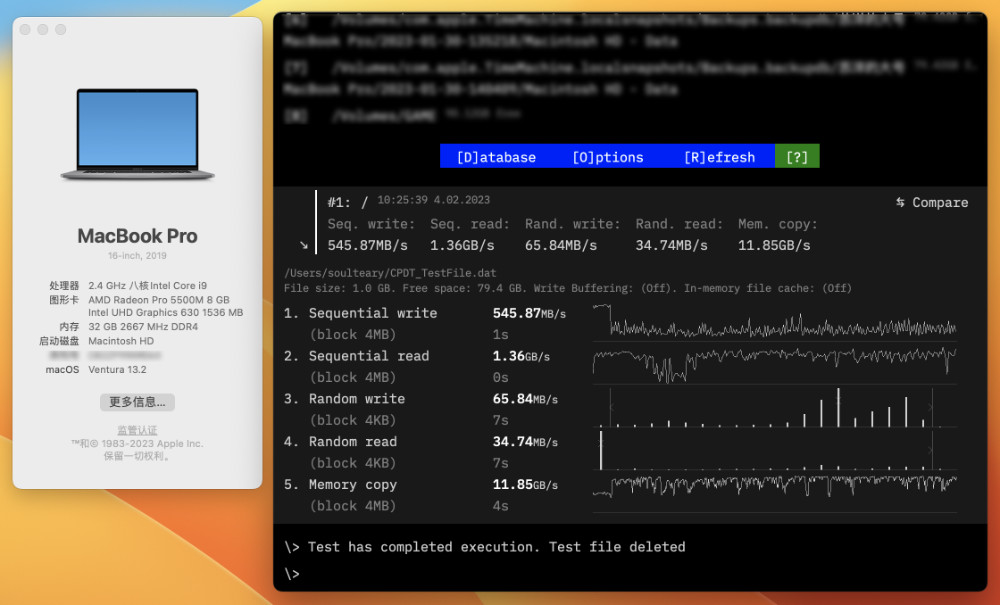Image resolution: width=1000 pixels, height=605 pixels.
Task: Click memory value '32 GB 2667 MHz DDR4'
Action: tap(143, 326)
